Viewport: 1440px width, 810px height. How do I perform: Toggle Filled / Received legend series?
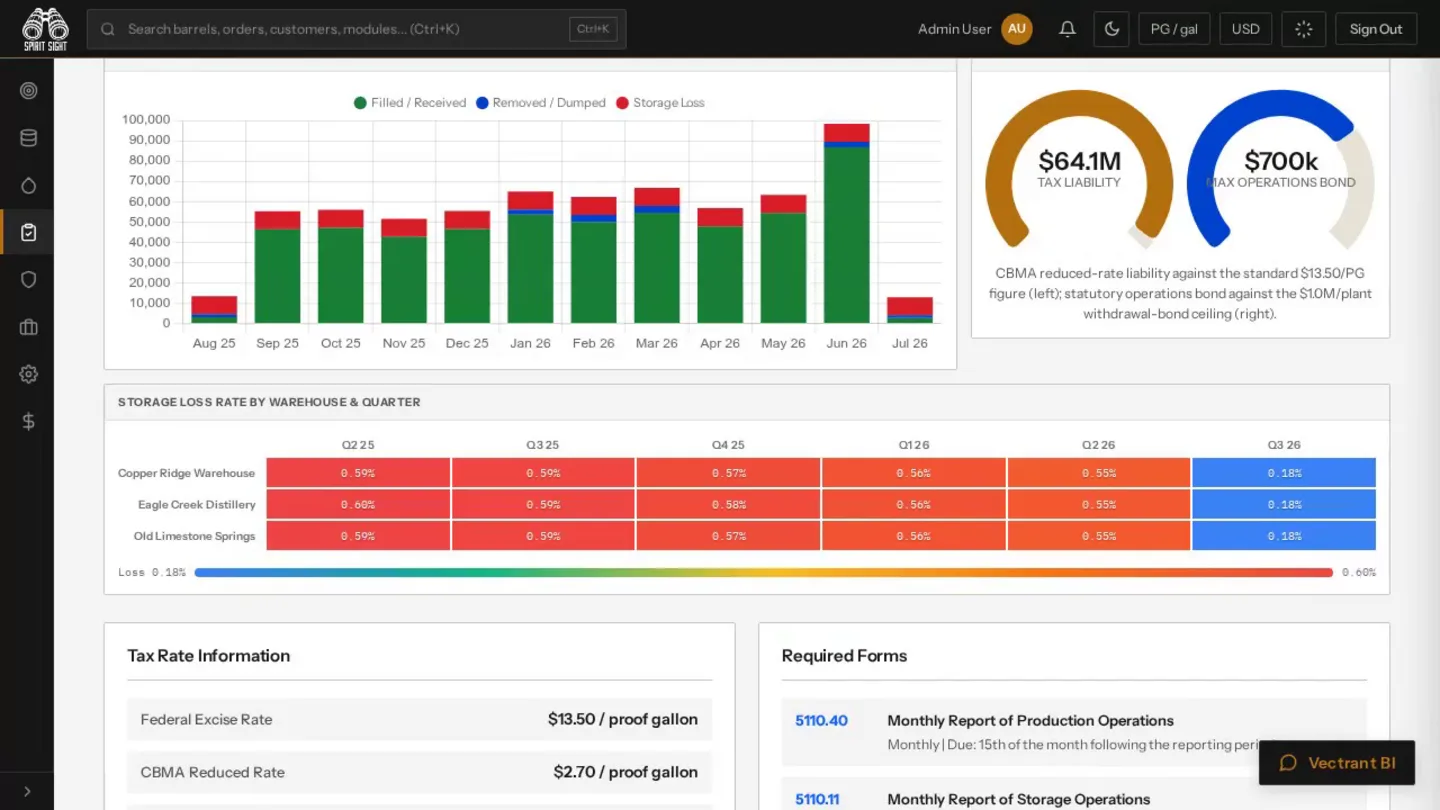(410, 103)
